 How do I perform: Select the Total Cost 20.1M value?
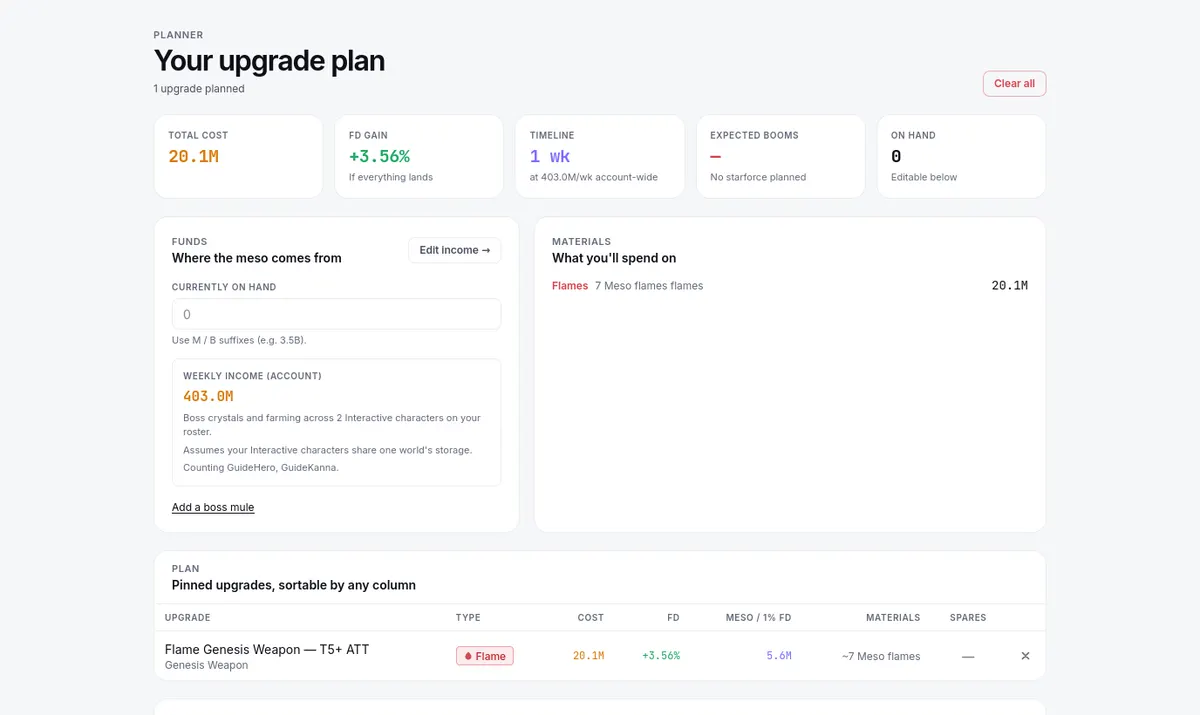pos(193,156)
